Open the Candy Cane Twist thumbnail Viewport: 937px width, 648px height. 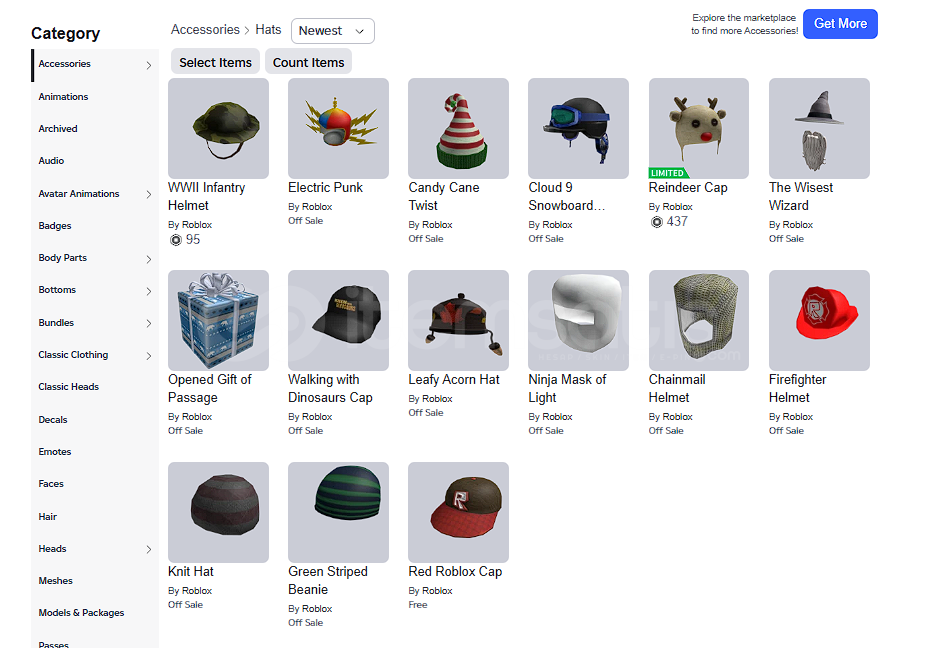coord(458,129)
